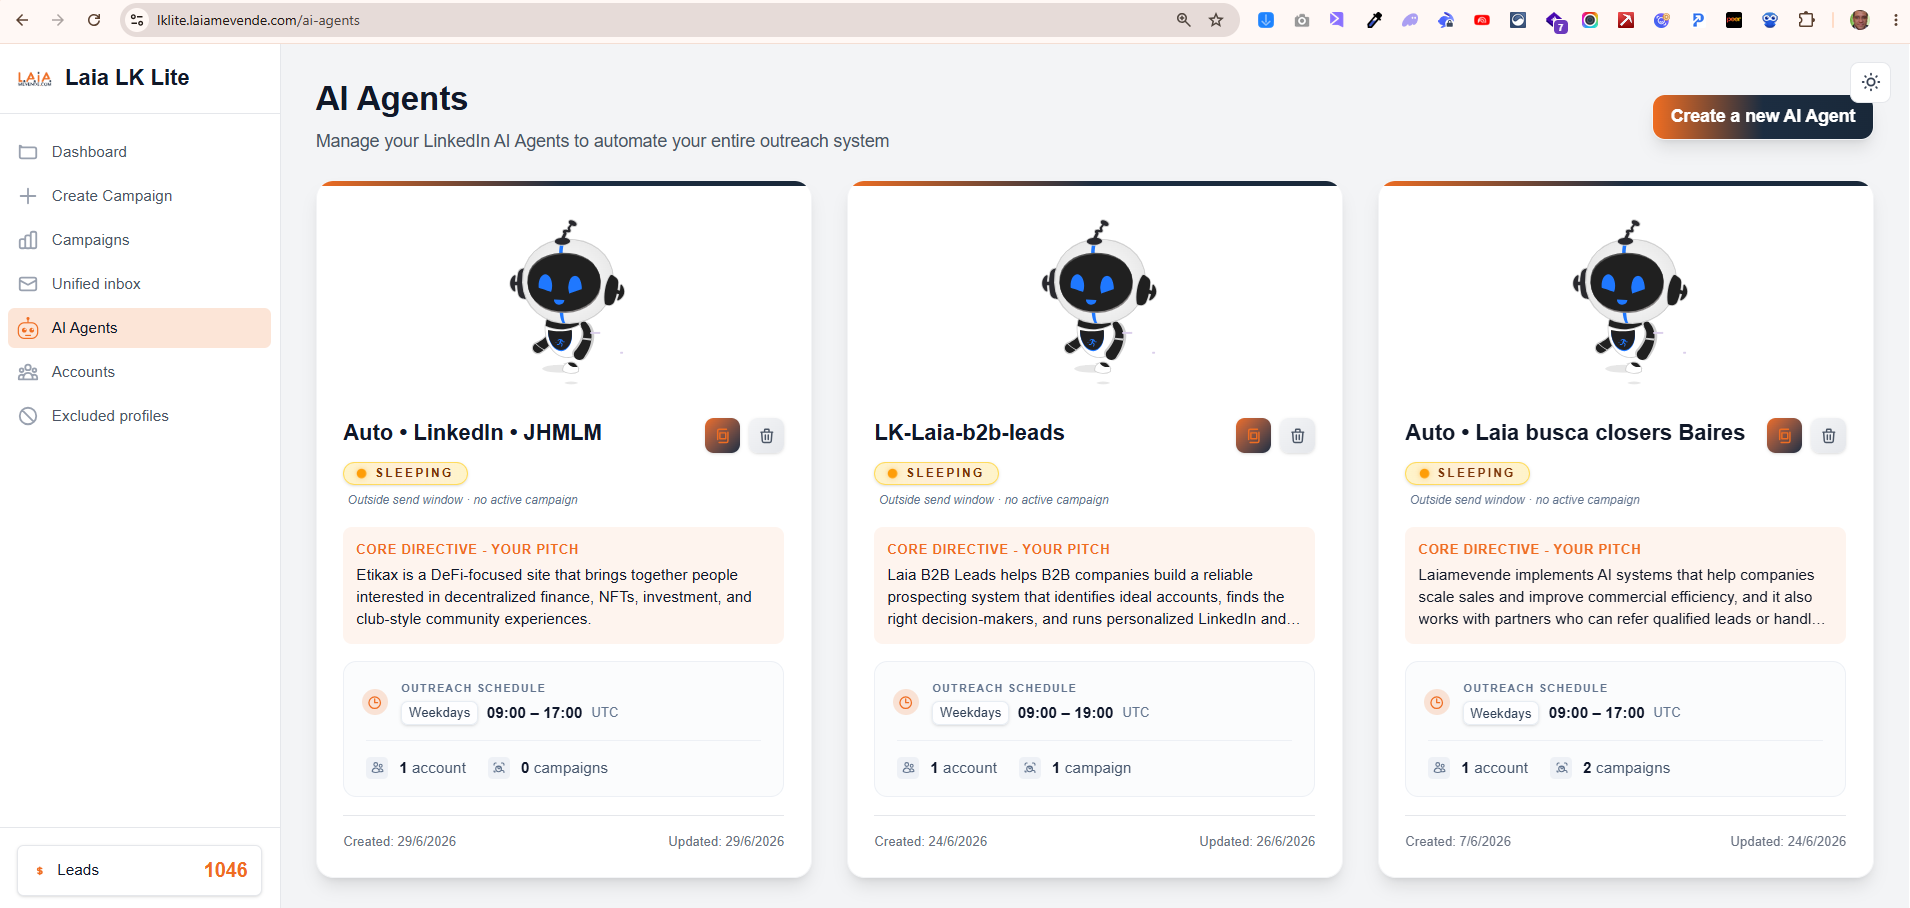Open Chrome three-dot menu

click(1895, 20)
